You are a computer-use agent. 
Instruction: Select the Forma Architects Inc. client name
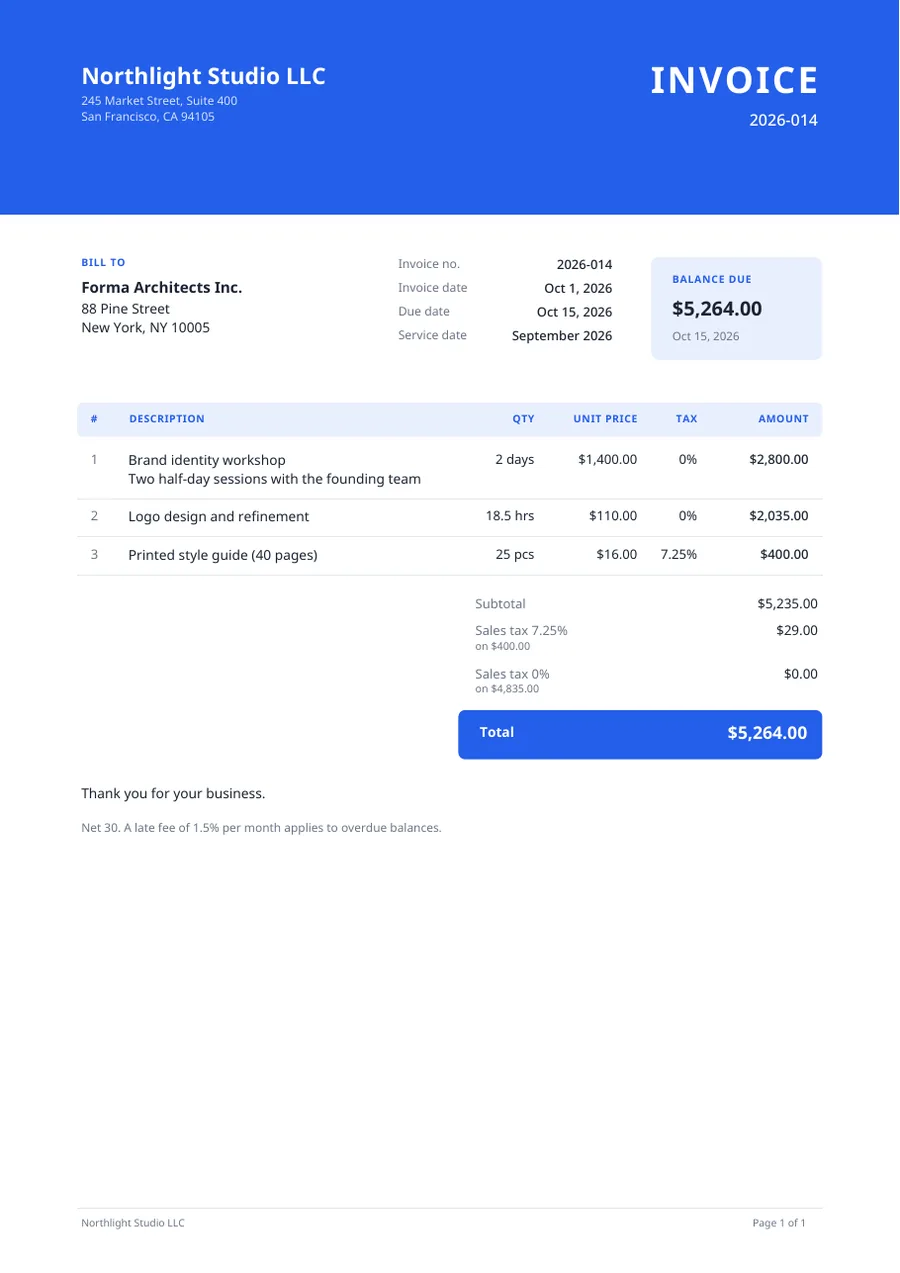(161, 287)
